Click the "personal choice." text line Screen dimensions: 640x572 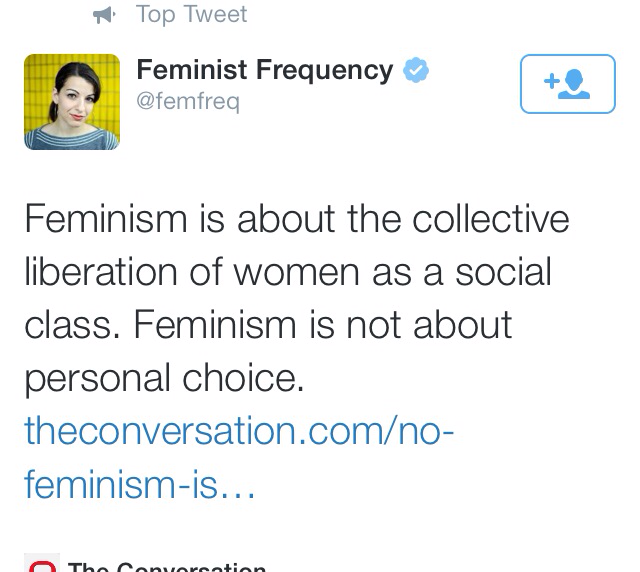coord(164,378)
